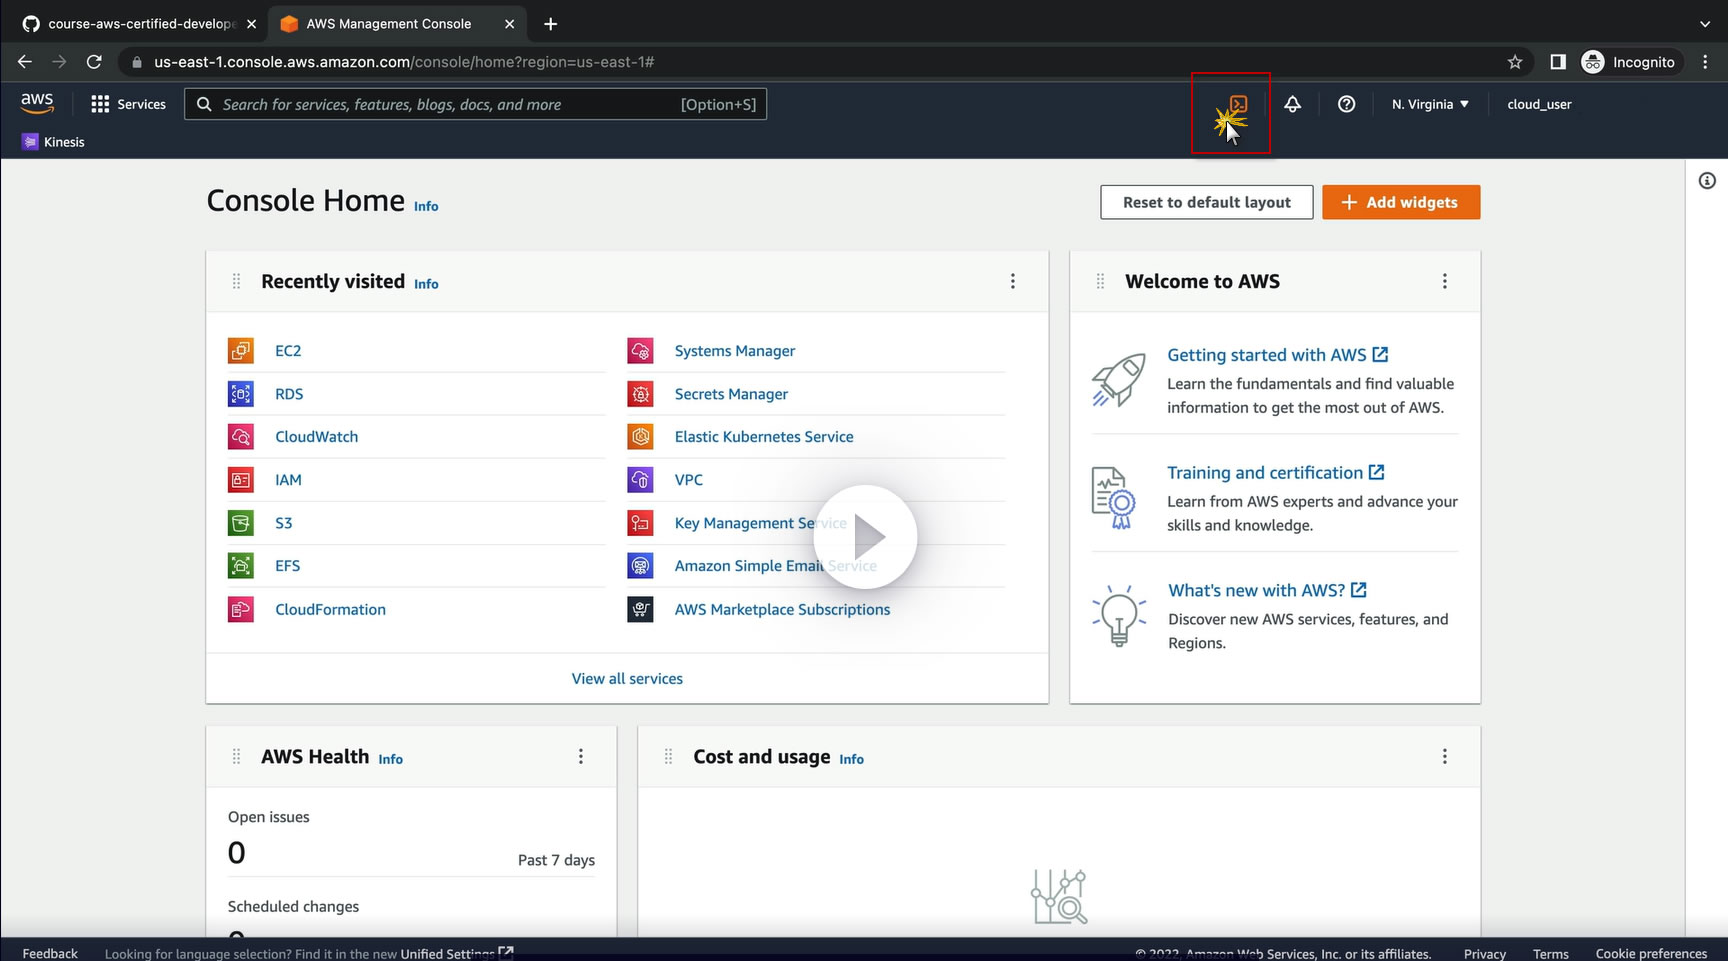The image size is (1728, 961).
Task: Open Welcome to AWS widget options menu
Action: (x=1445, y=281)
